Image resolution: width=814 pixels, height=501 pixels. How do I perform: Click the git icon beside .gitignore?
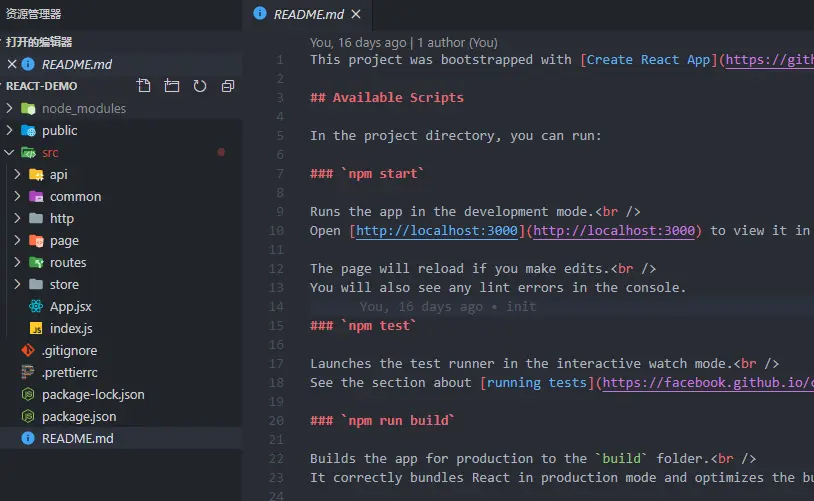pyautogui.click(x=28, y=350)
